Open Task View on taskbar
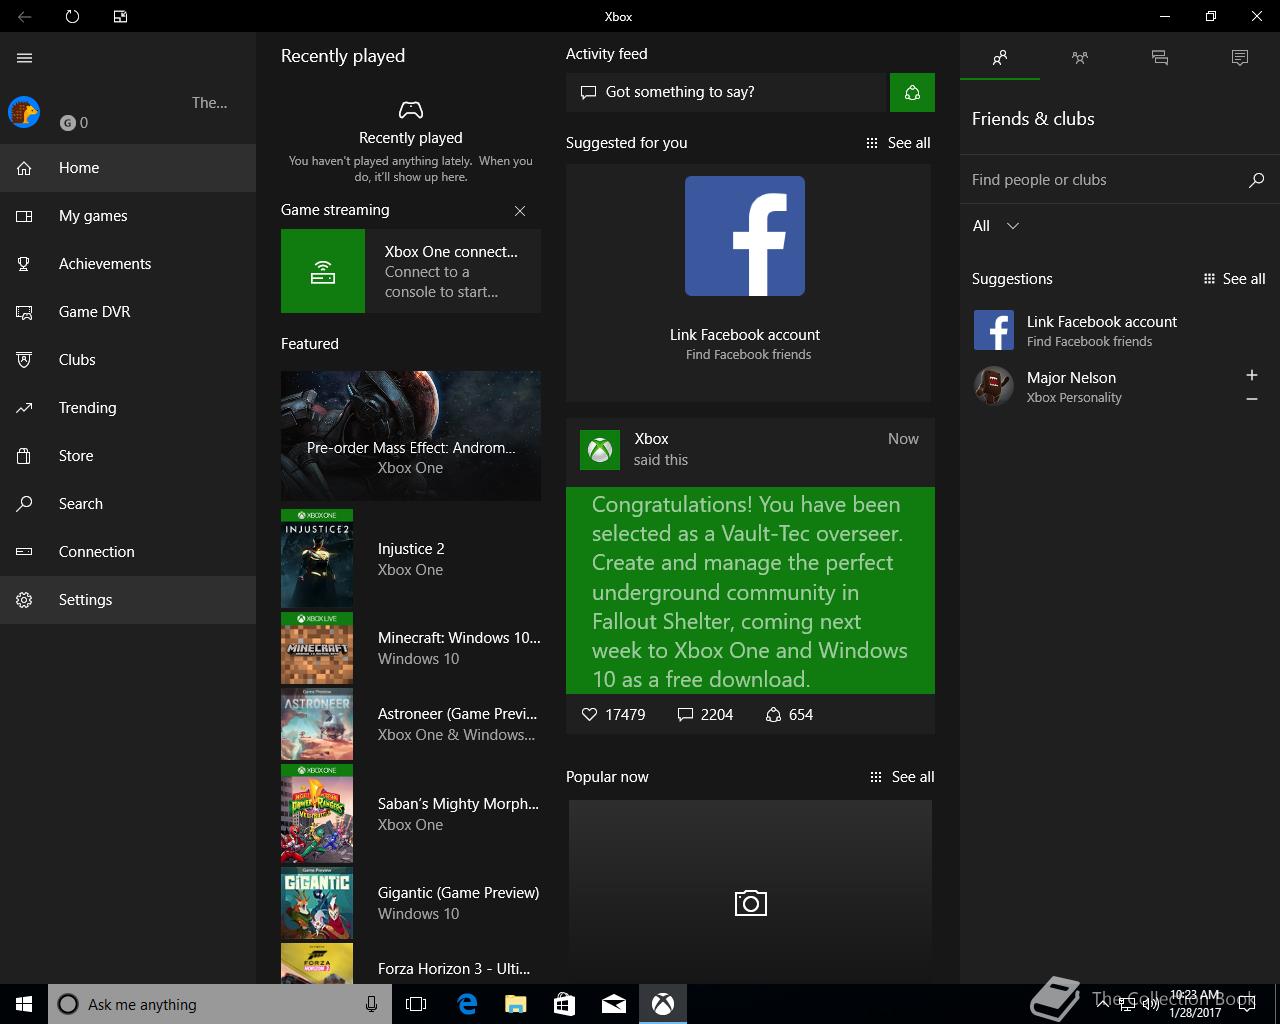The height and width of the screenshot is (1024, 1280). [416, 1004]
